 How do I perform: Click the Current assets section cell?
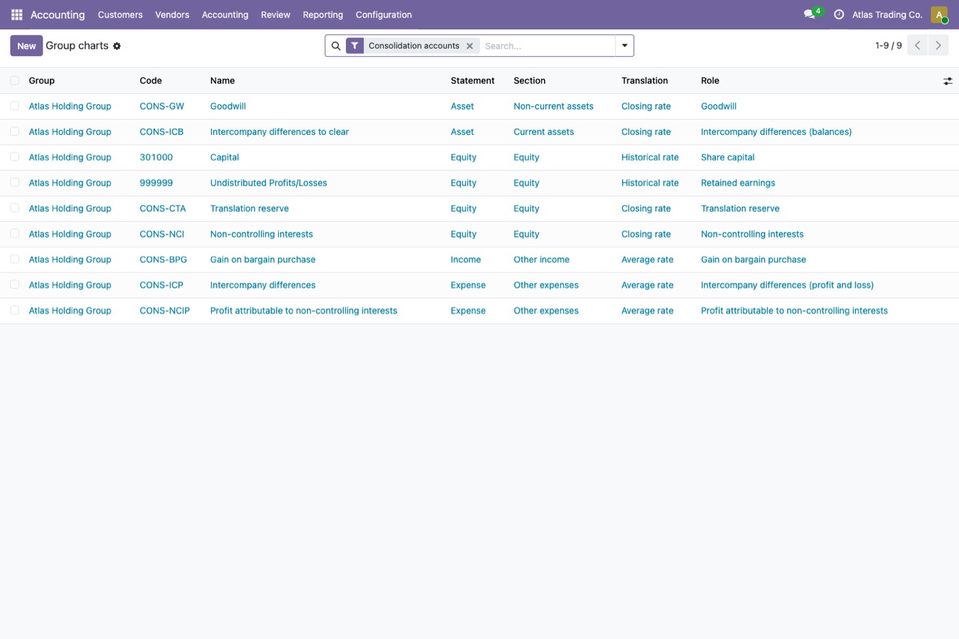click(x=544, y=132)
